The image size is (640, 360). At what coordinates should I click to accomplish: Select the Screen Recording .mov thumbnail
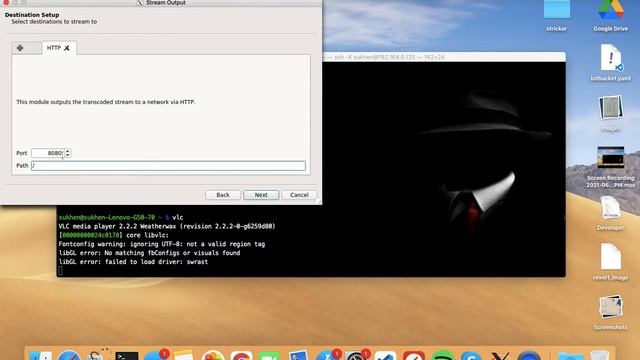tap(611, 157)
